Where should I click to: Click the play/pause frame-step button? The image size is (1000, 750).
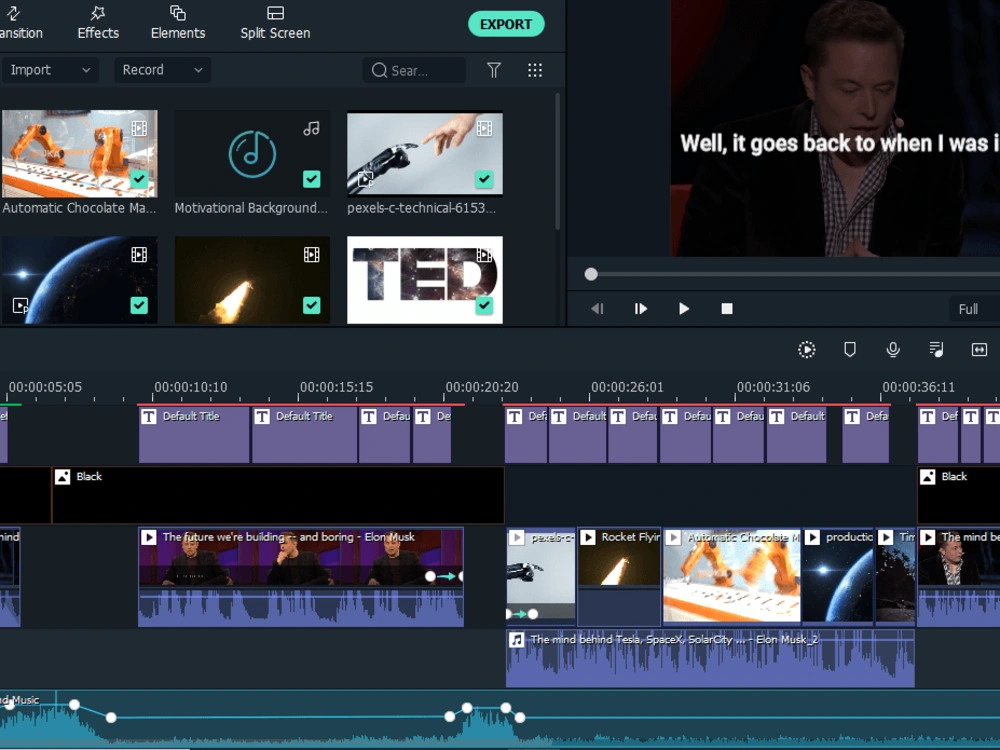640,309
